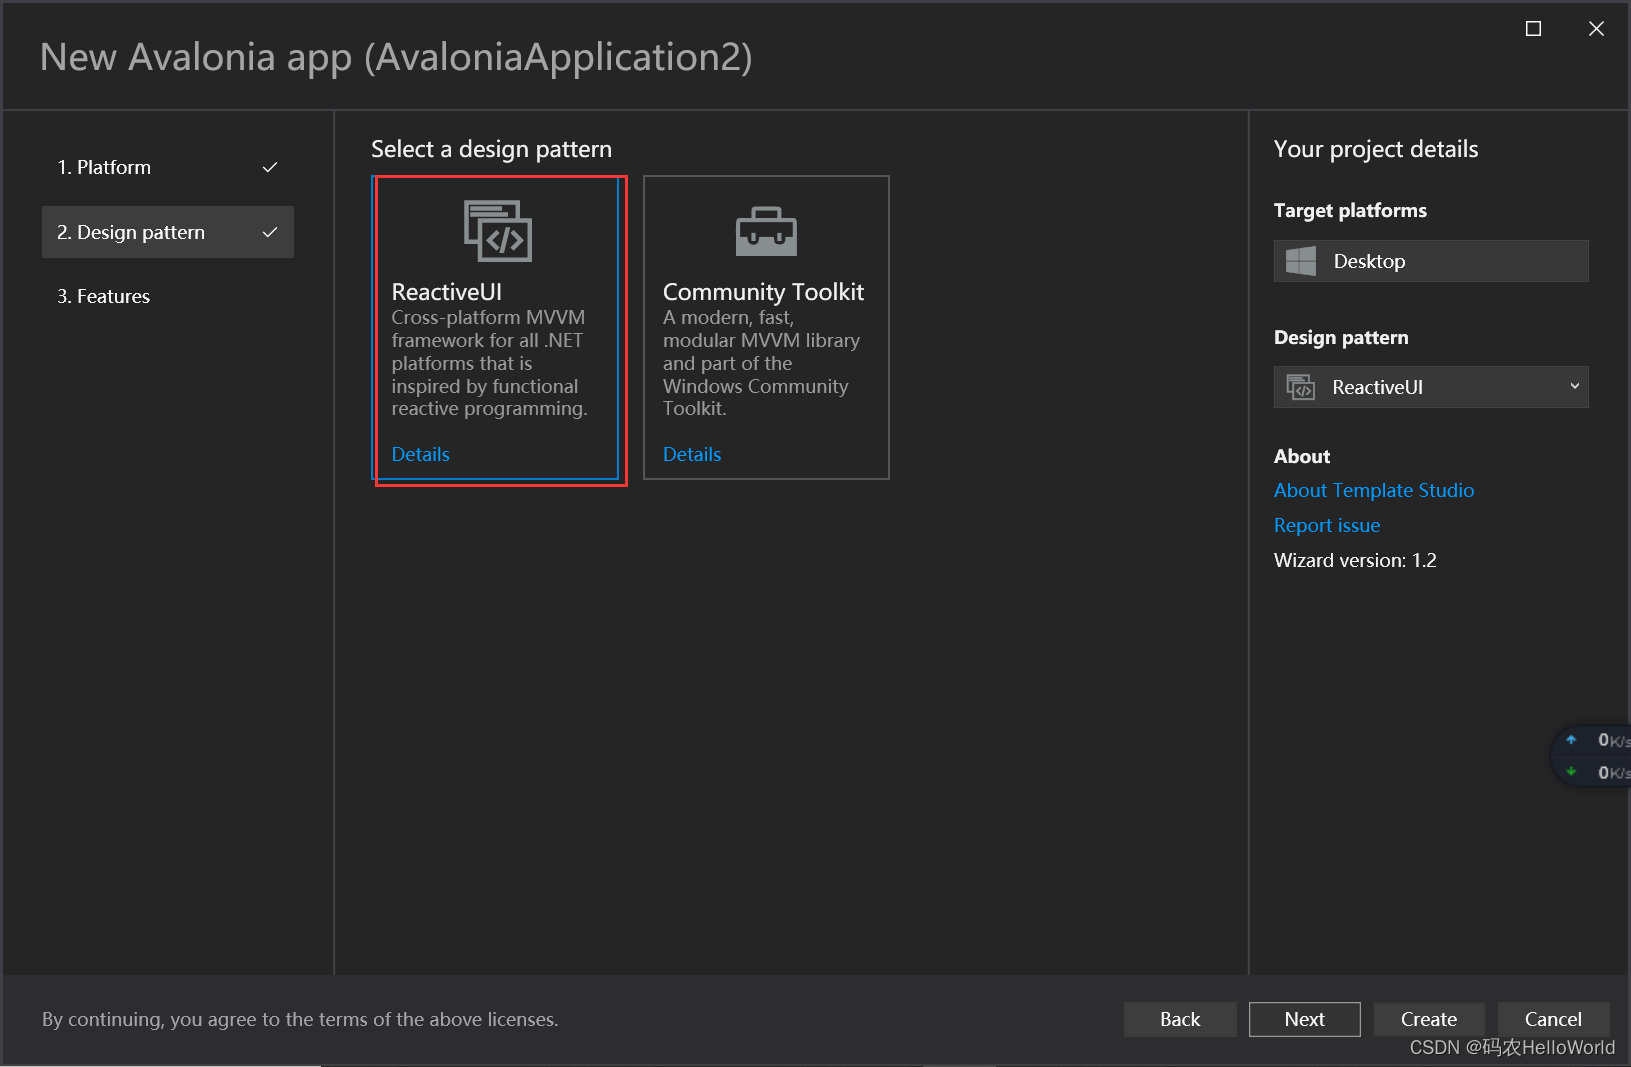Click About Template Studio
The height and width of the screenshot is (1067, 1631).
point(1373,490)
